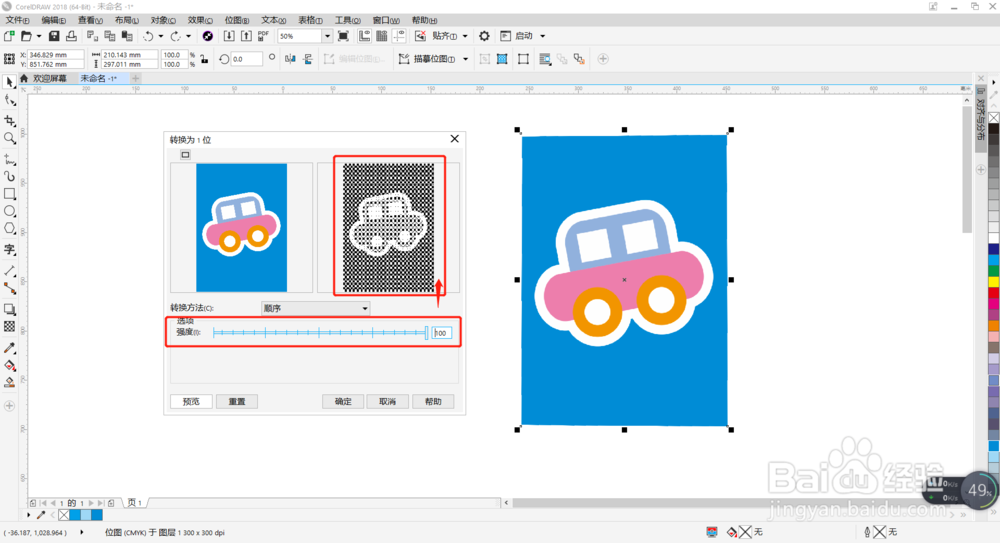1000x543 pixels.
Task: Activate the Text (字) tool
Action: pos(10,249)
